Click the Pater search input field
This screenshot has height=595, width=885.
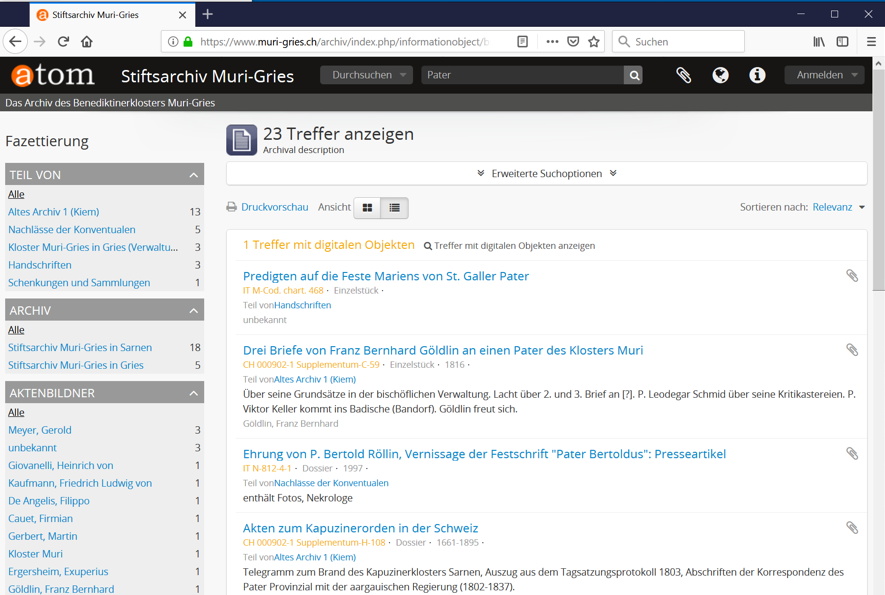(520, 75)
